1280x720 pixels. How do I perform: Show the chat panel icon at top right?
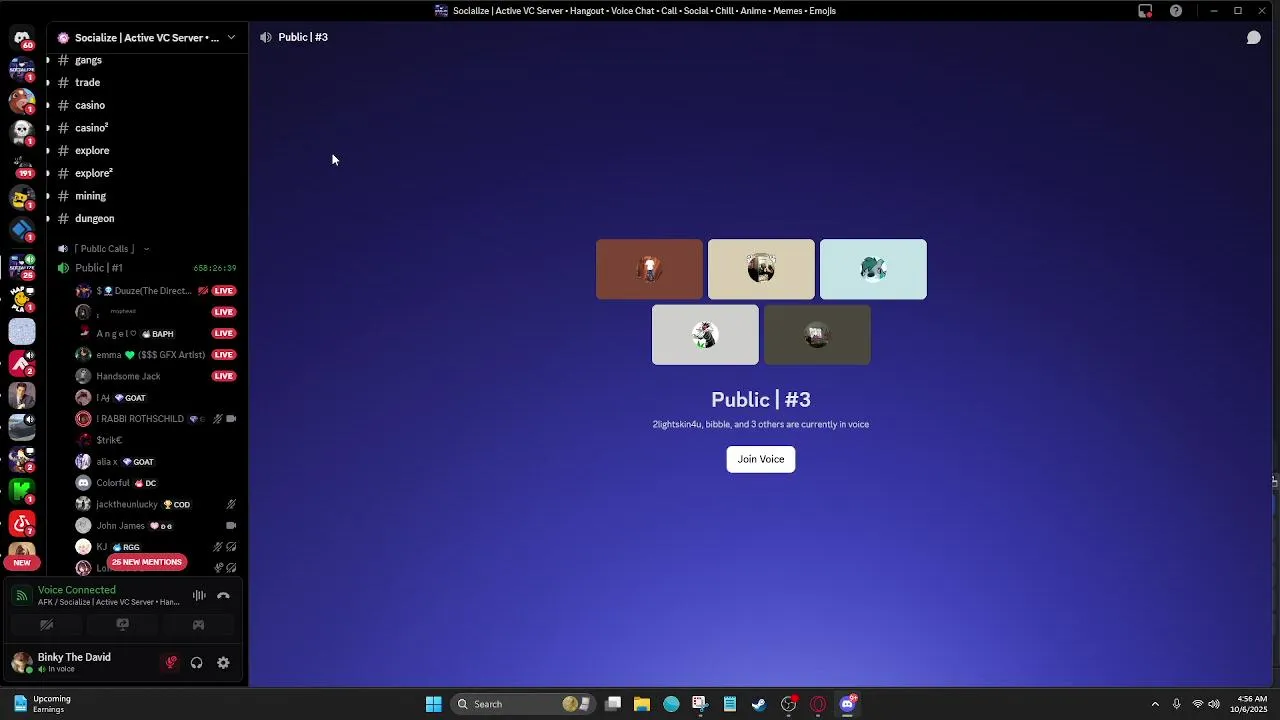[x=1253, y=37]
